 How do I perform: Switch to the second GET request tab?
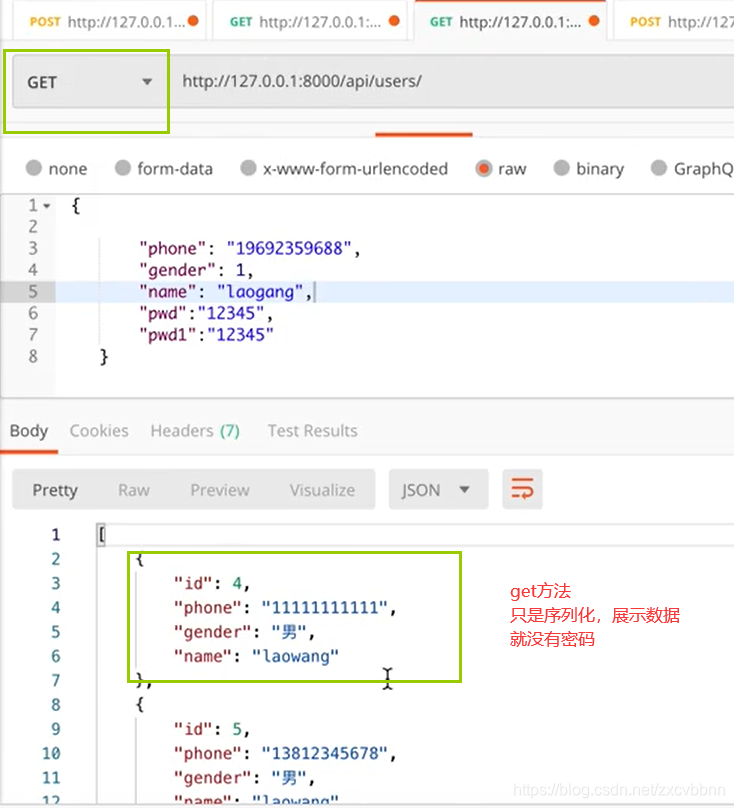click(x=309, y=21)
